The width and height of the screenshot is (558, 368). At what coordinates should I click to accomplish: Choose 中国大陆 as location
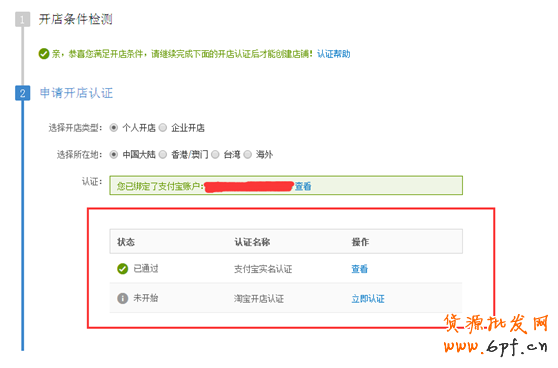tap(114, 154)
